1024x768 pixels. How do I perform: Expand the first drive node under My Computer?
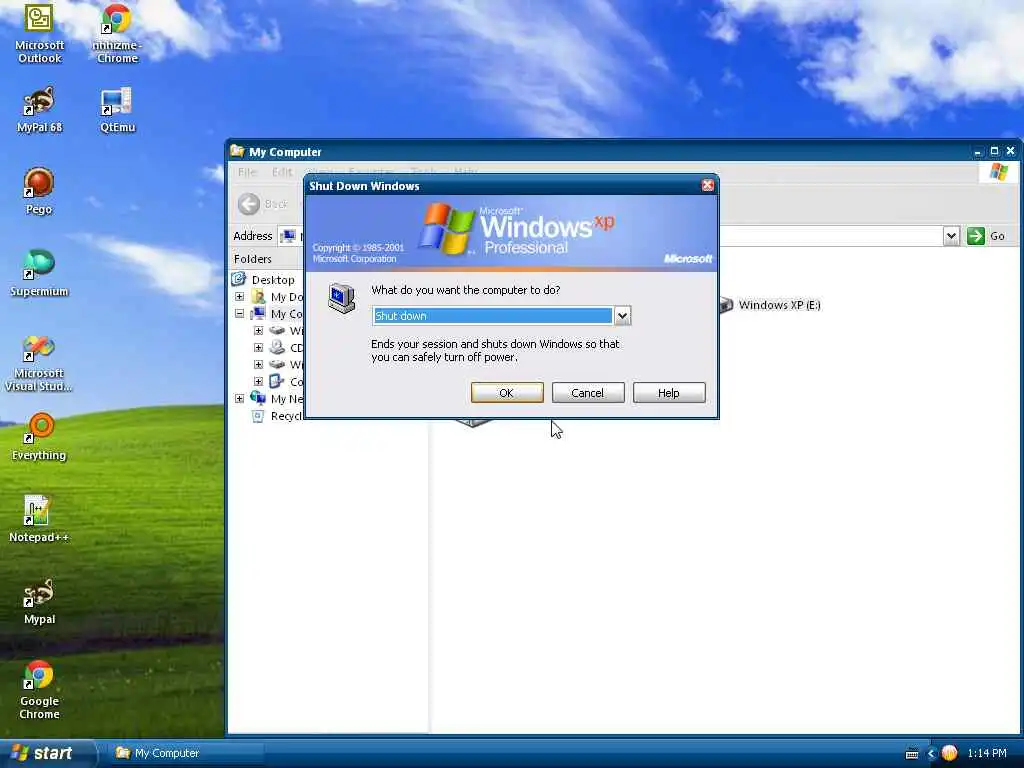tap(259, 330)
